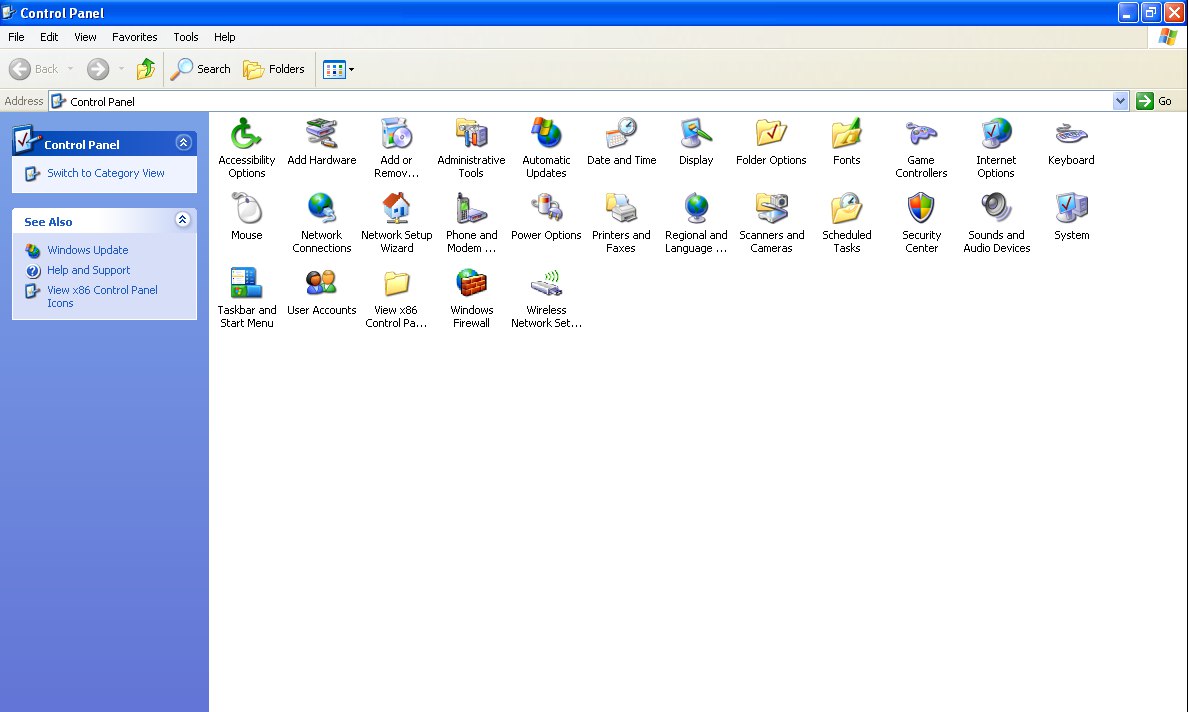Open the Edit menu
The height and width of the screenshot is (712, 1188).
[49, 37]
